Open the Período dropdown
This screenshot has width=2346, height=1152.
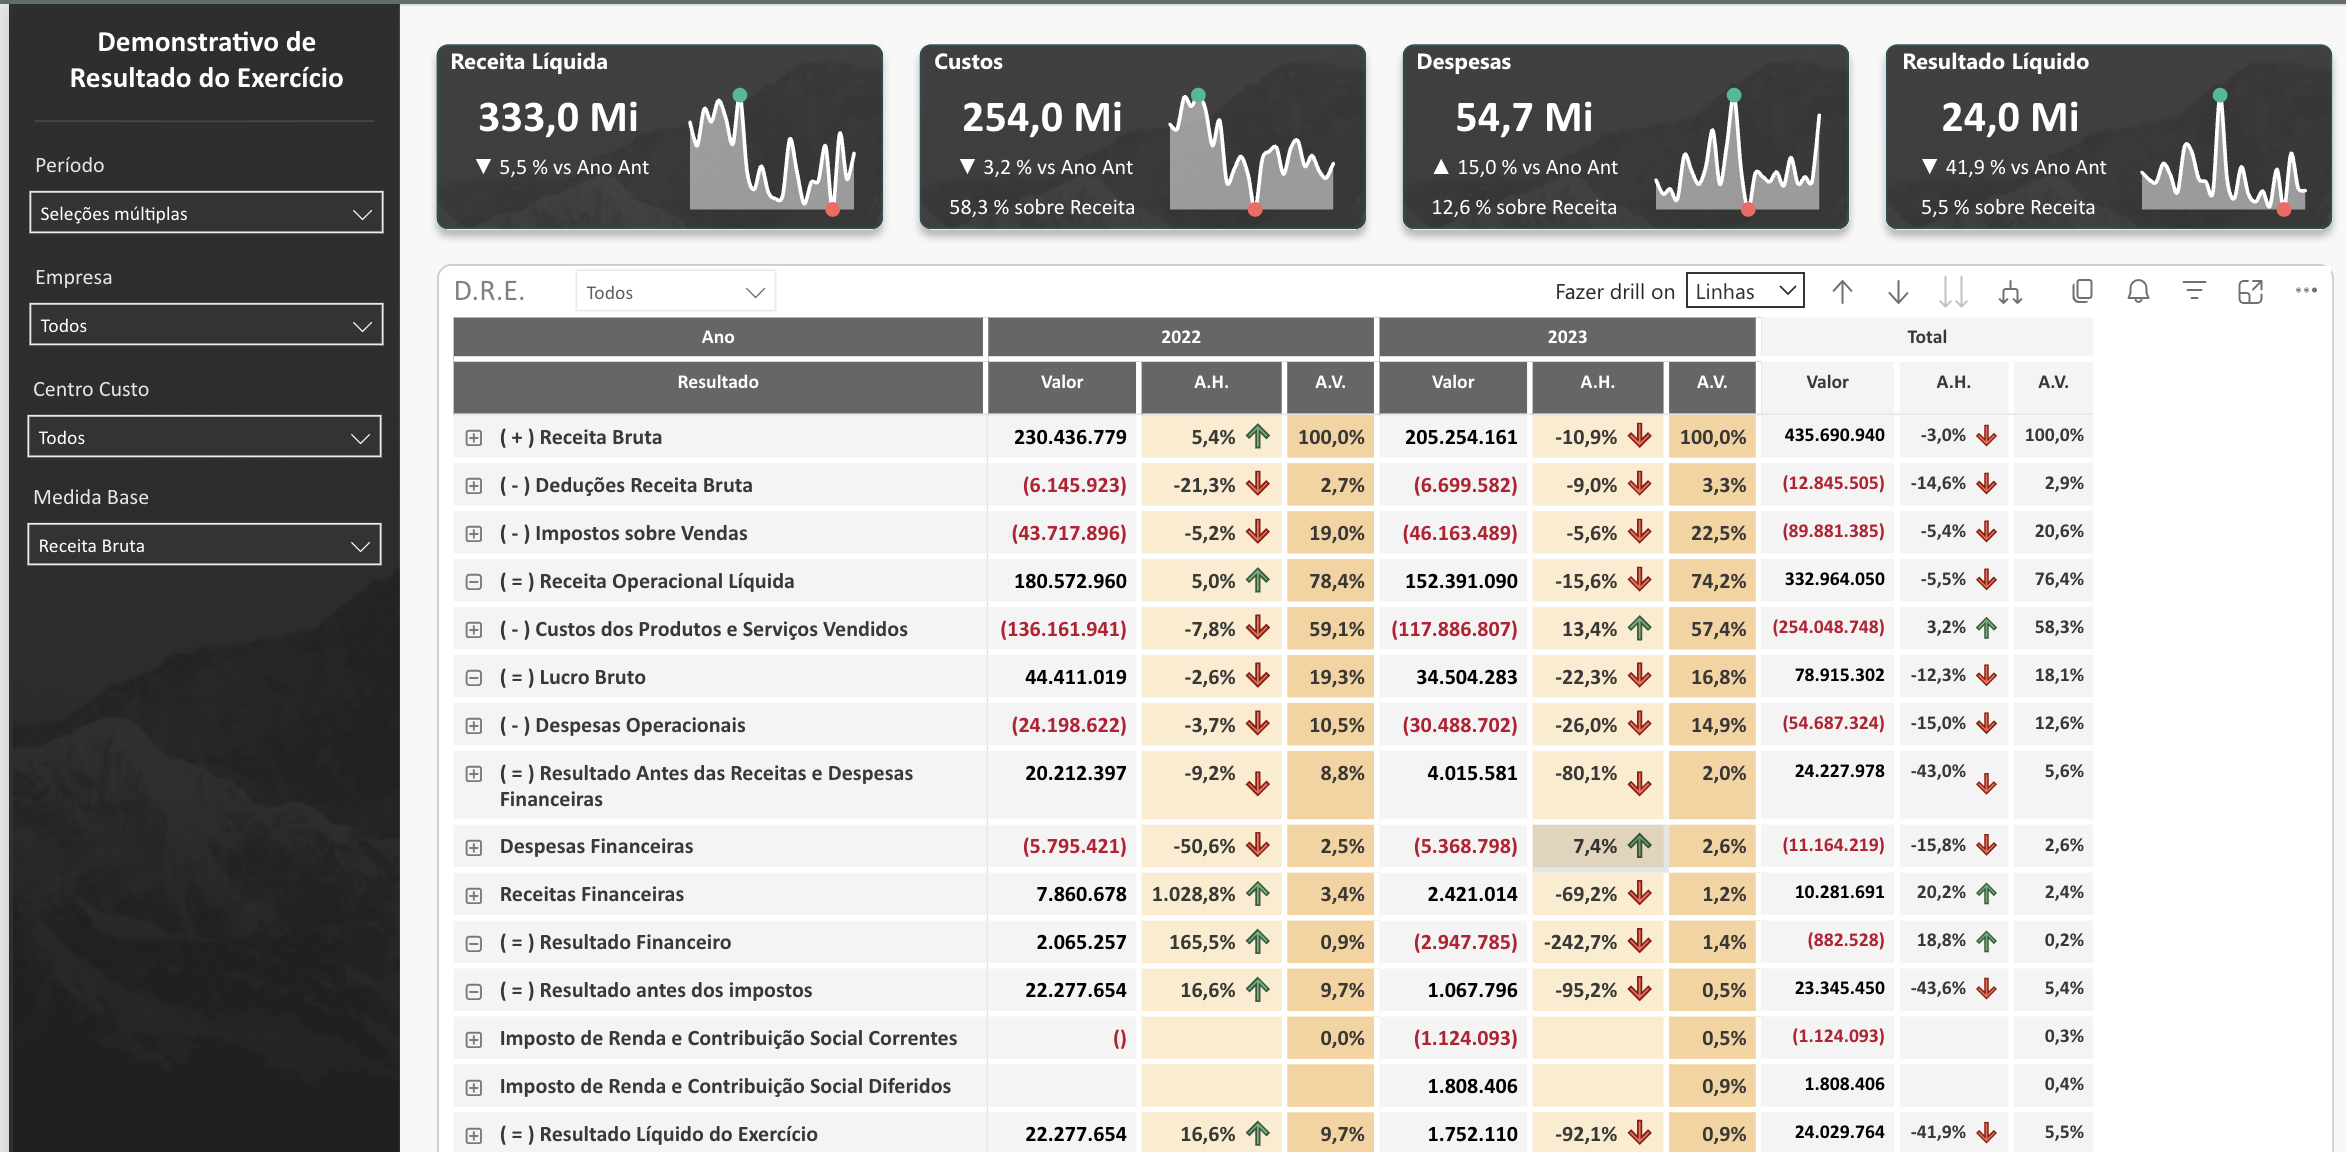pyautogui.click(x=206, y=213)
